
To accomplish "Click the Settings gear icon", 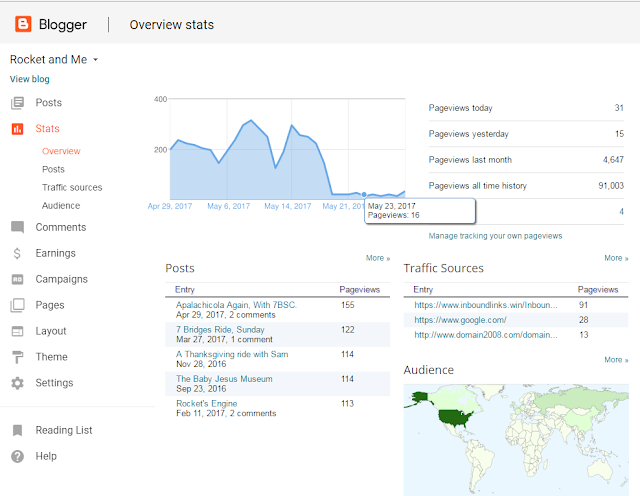I will tap(17, 383).
